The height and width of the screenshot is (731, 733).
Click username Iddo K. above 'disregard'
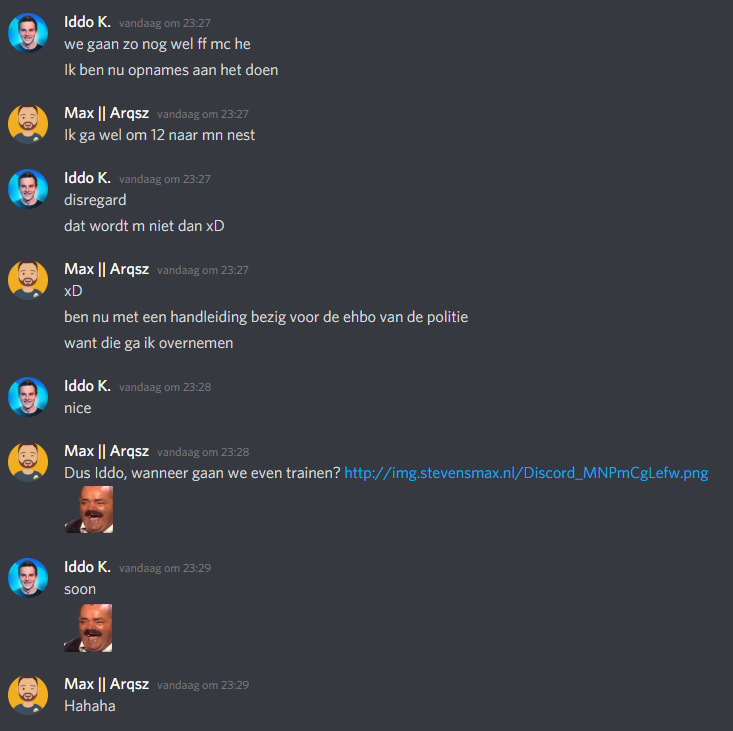point(87,178)
